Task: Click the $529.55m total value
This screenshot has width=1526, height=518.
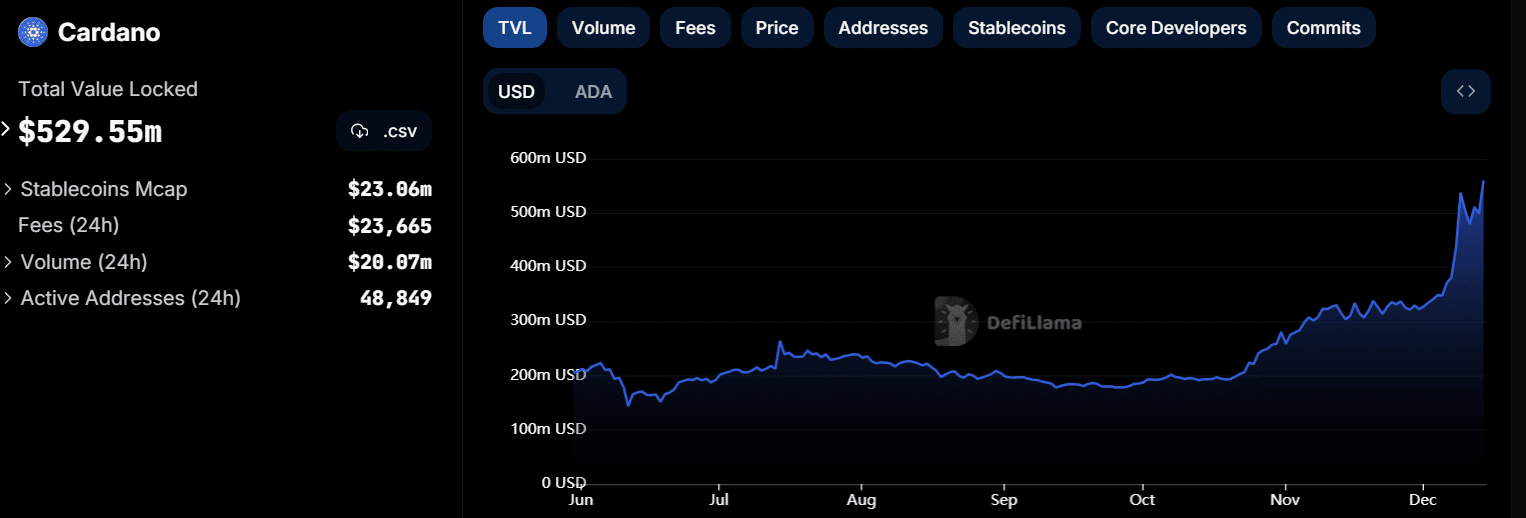Action: tap(90, 131)
